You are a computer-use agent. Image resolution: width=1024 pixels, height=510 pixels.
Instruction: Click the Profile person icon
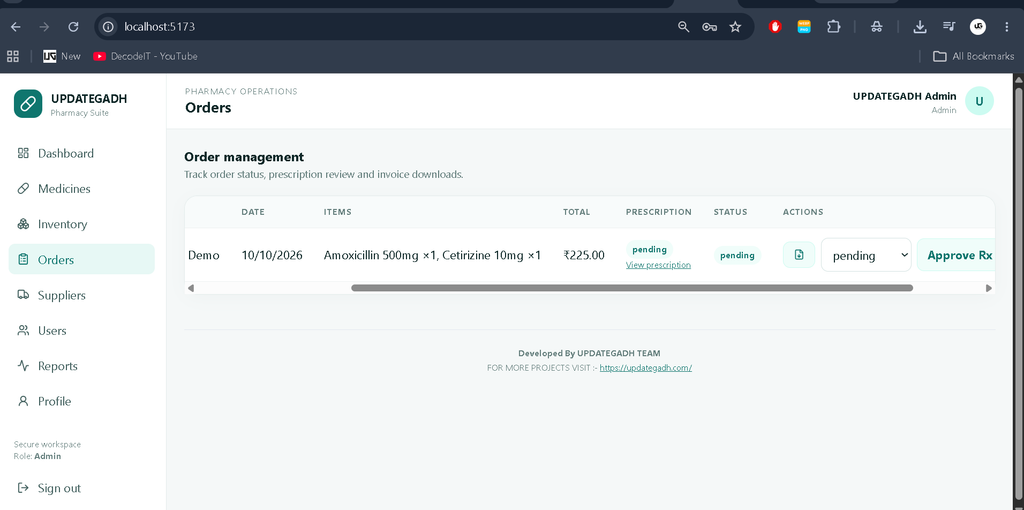(x=24, y=401)
